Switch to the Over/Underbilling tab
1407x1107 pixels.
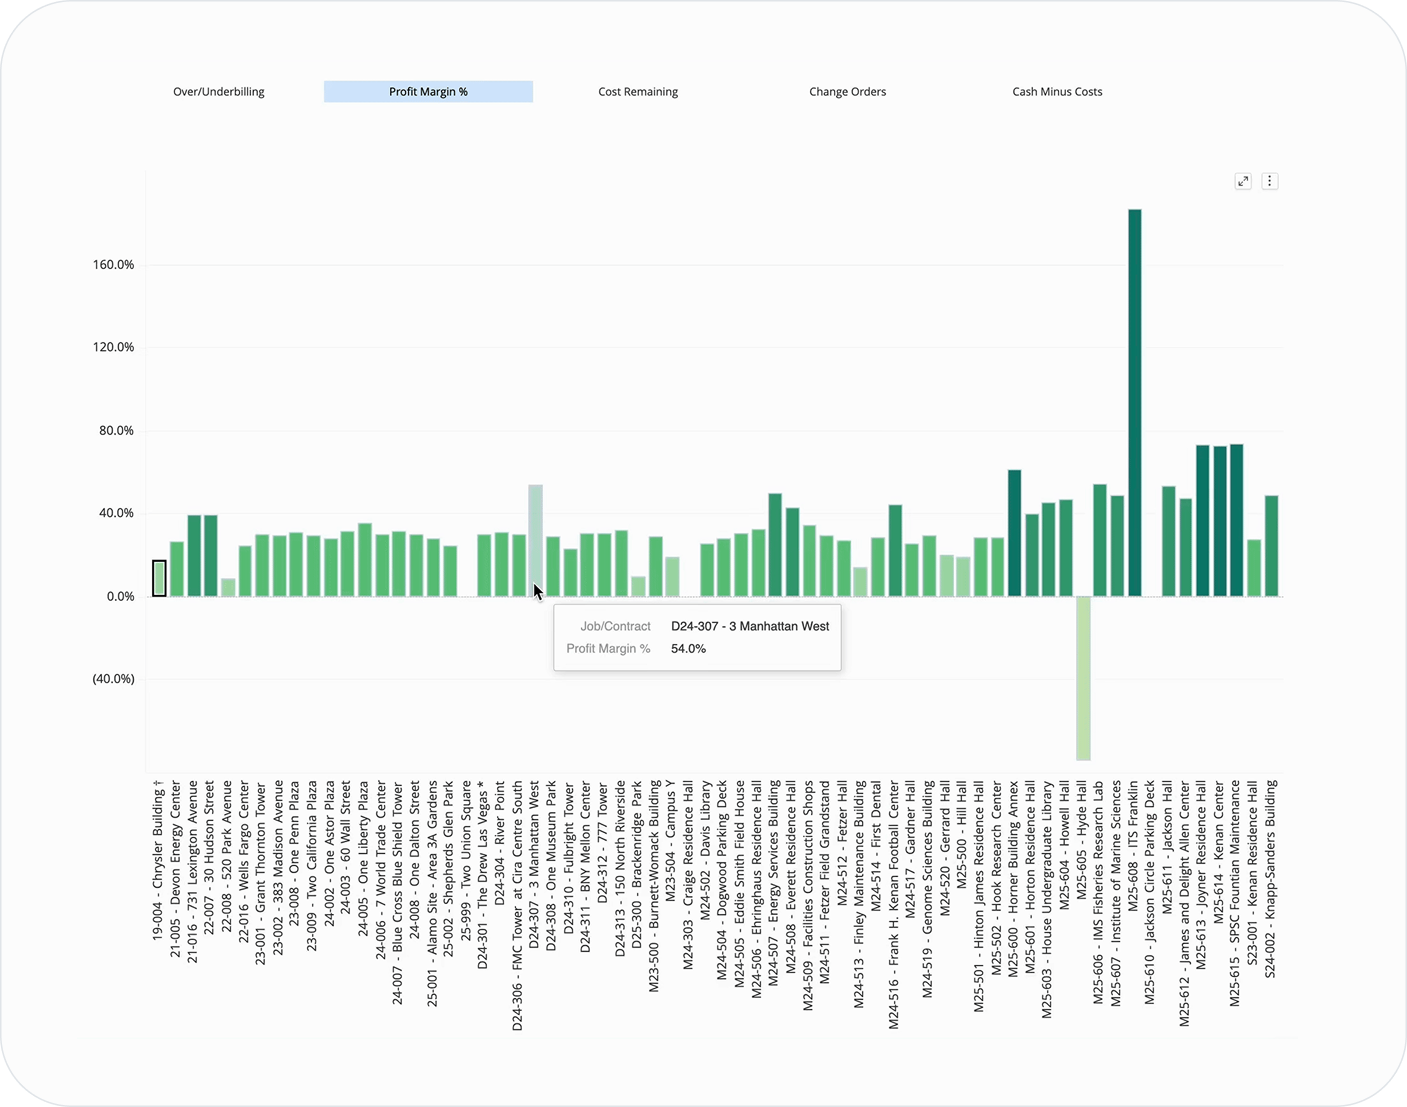tap(219, 92)
